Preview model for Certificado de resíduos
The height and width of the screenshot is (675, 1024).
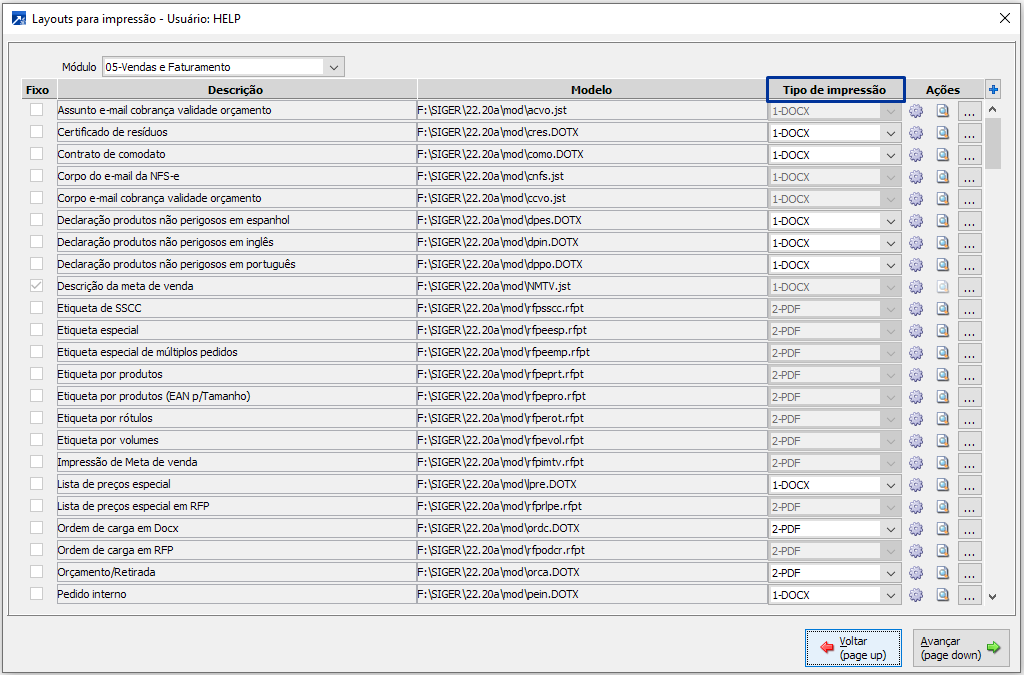coord(942,133)
